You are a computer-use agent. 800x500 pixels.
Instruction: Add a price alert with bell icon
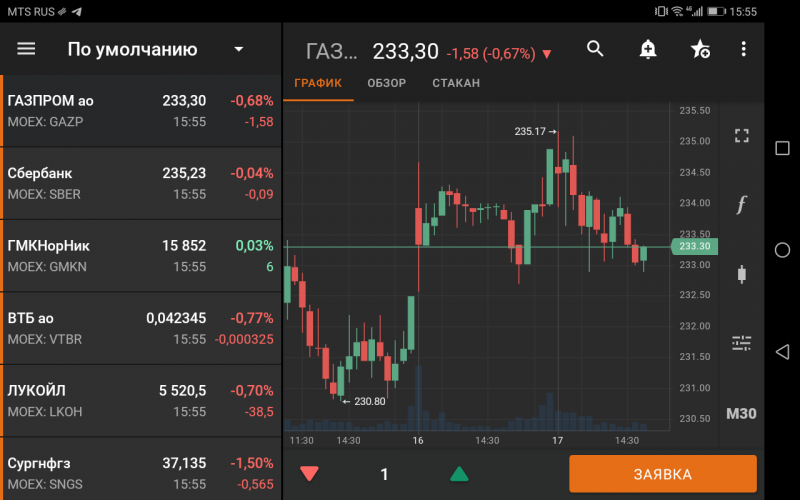coord(648,49)
